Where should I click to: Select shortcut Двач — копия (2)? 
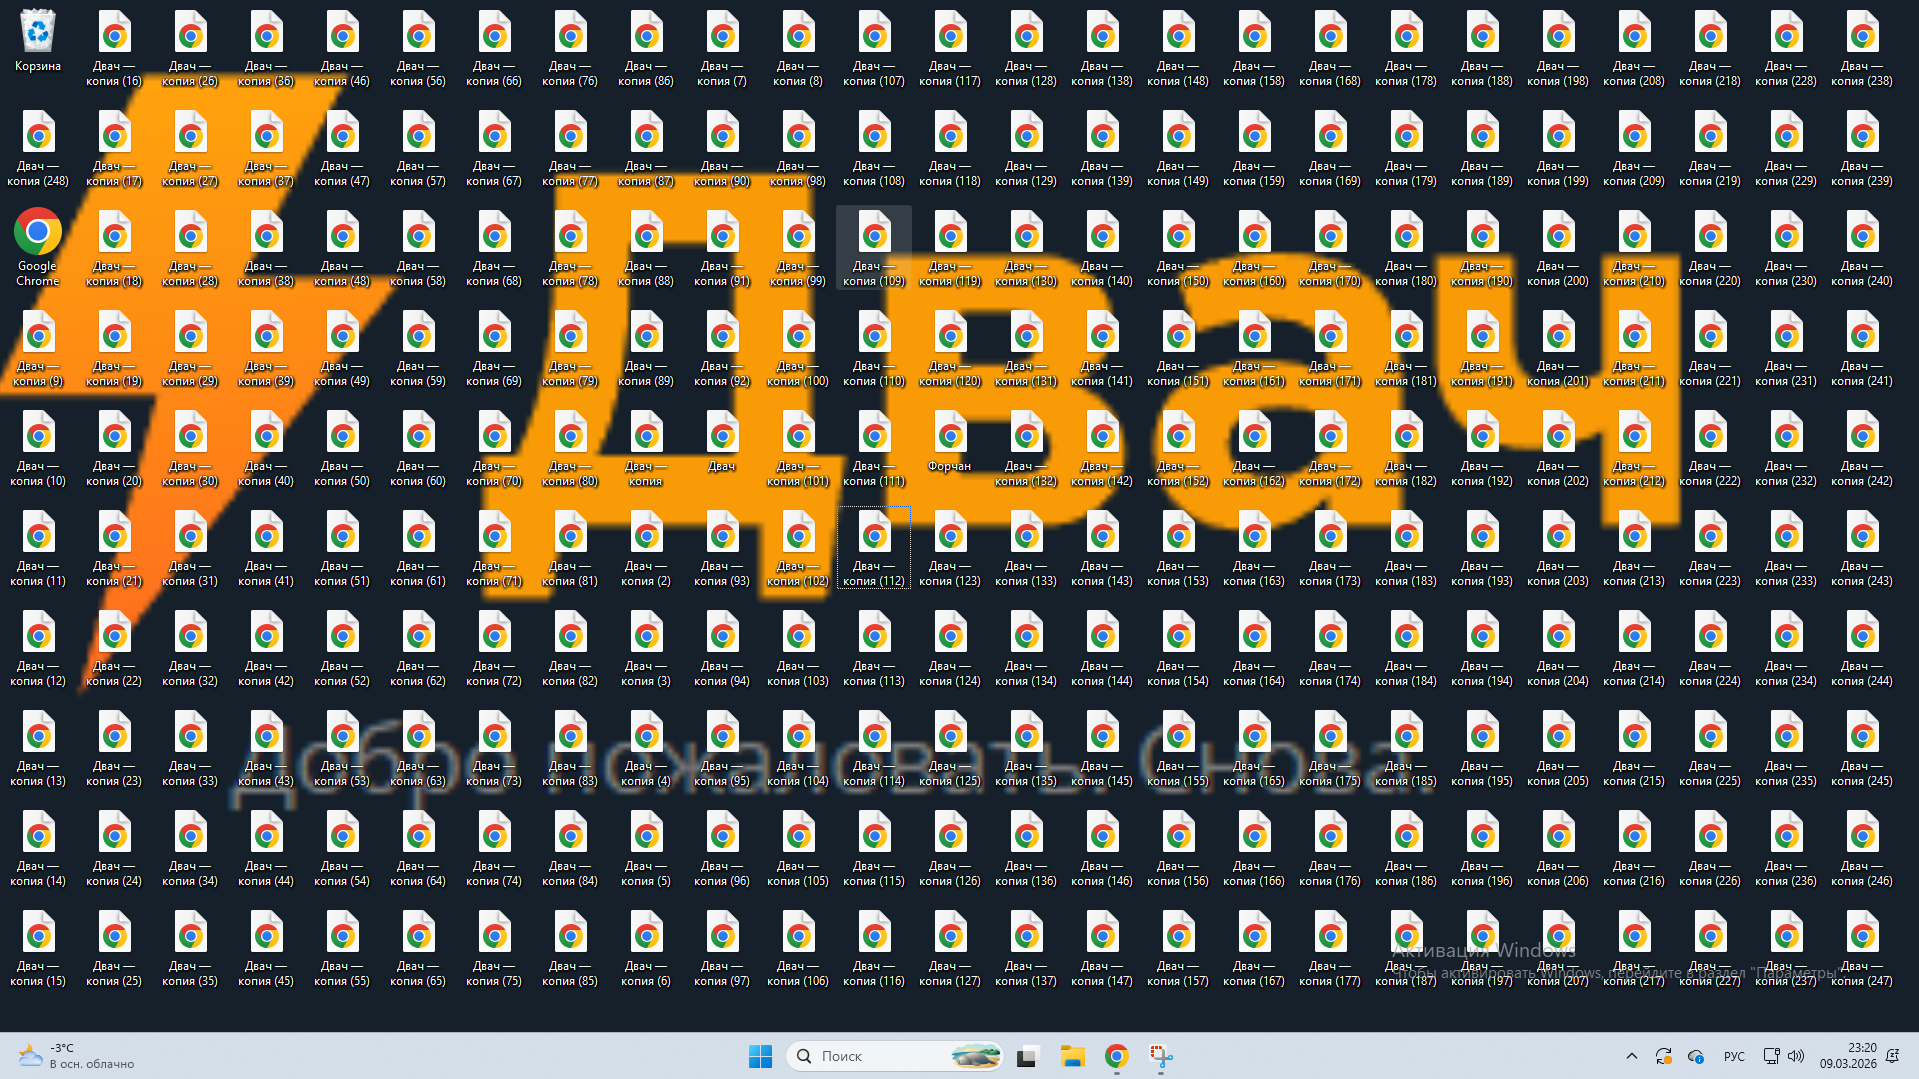(x=646, y=548)
